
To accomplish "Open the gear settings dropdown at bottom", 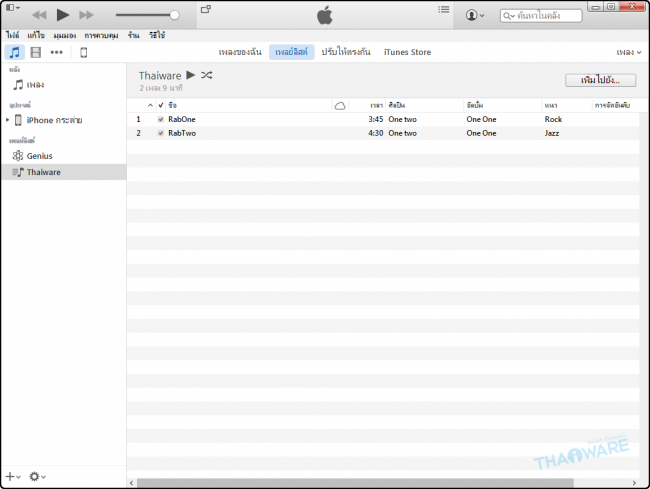I will 37,477.
